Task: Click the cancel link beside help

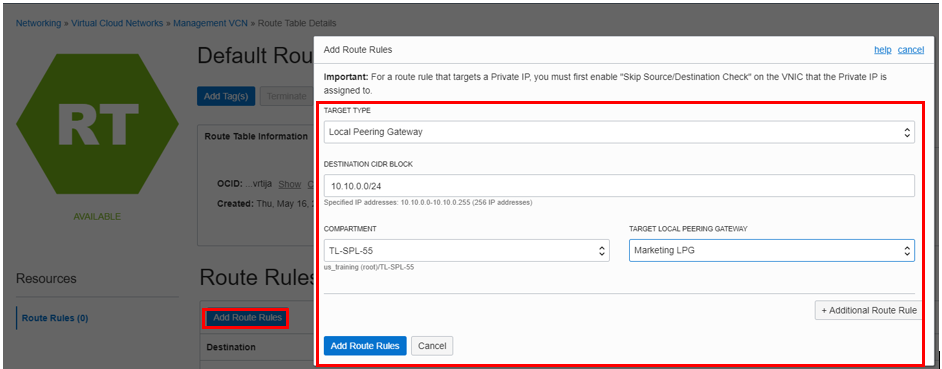Action: click(911, 50)
